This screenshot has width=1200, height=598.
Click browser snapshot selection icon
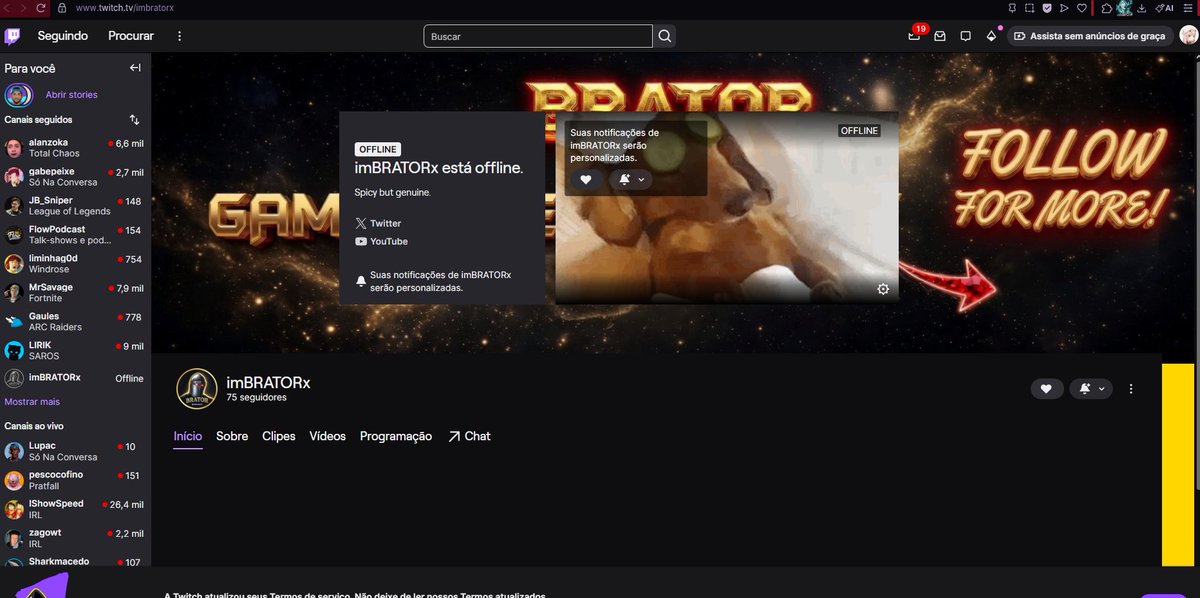(x=1029, y=8)
